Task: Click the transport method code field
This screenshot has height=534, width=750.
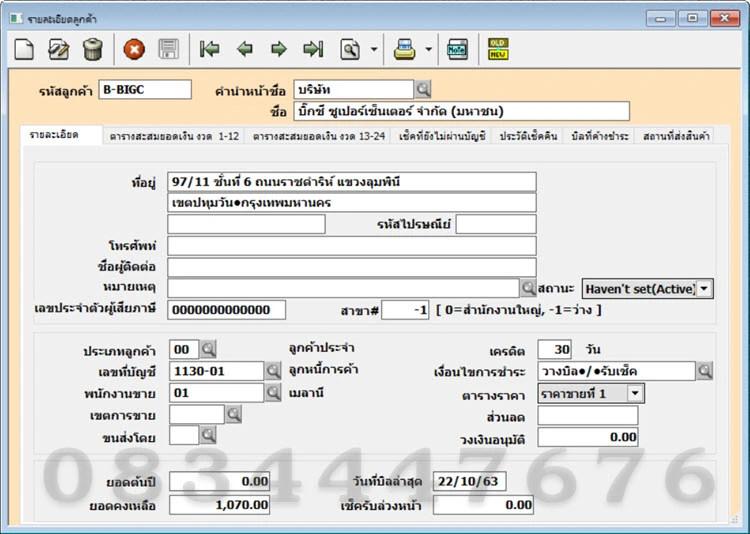Action: [184, 435]
